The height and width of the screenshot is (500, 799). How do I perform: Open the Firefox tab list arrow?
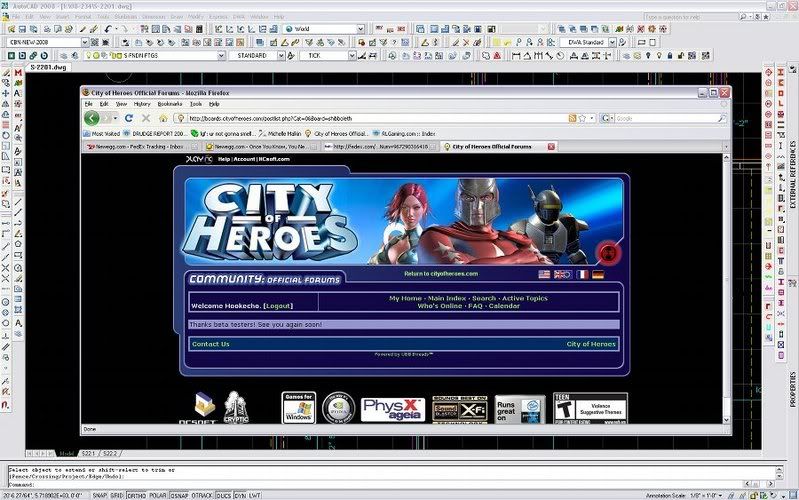coord(726,147)
